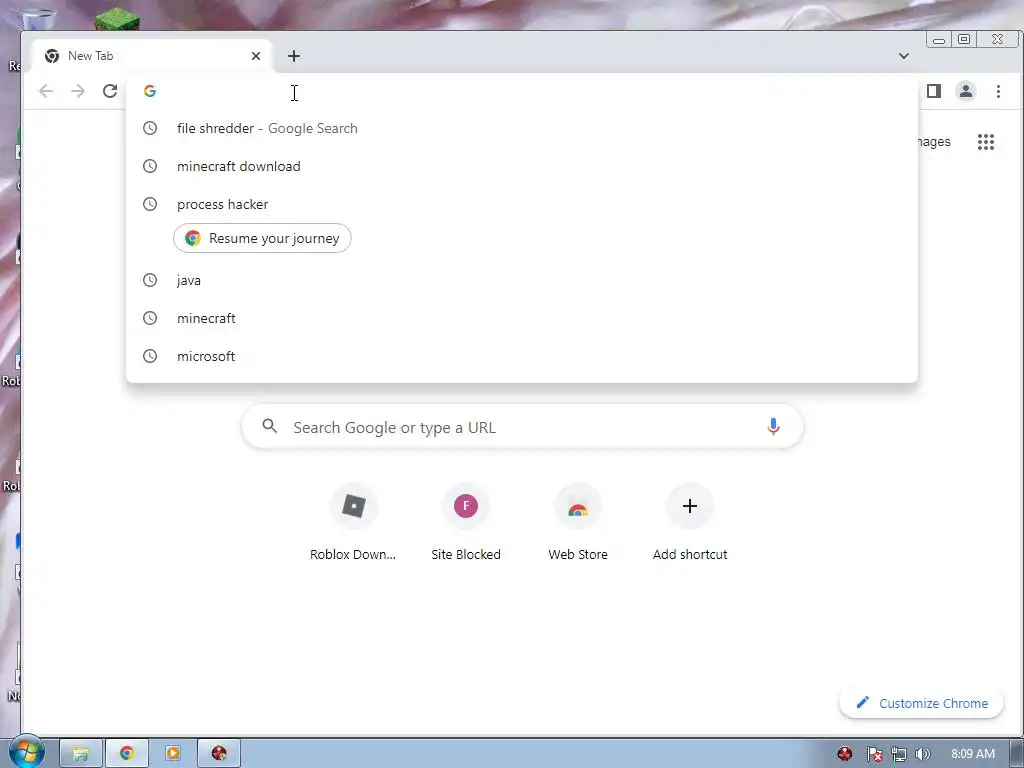This screenshot has height=768, width=1024.
Task: Open File Explorer from taskbar
Action: [80, 754]
